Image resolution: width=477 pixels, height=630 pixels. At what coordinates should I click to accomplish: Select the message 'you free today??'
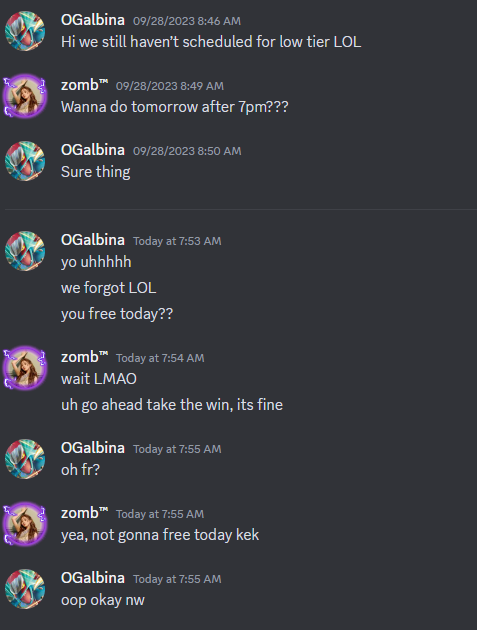pyautogui.click(x=117, y=314)
